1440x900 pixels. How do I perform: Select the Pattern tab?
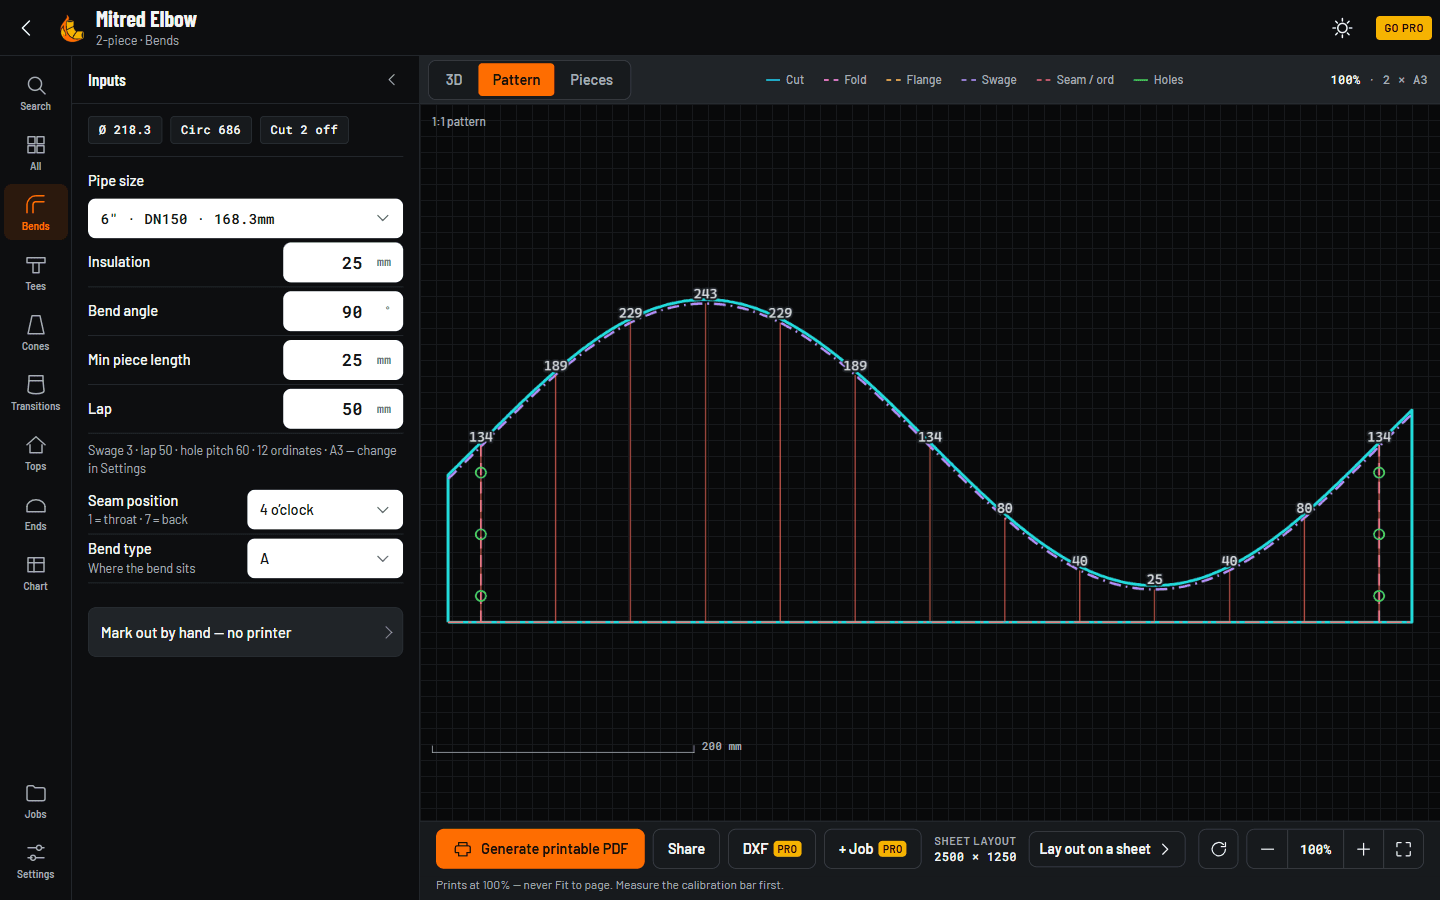[x=516, y=80]
